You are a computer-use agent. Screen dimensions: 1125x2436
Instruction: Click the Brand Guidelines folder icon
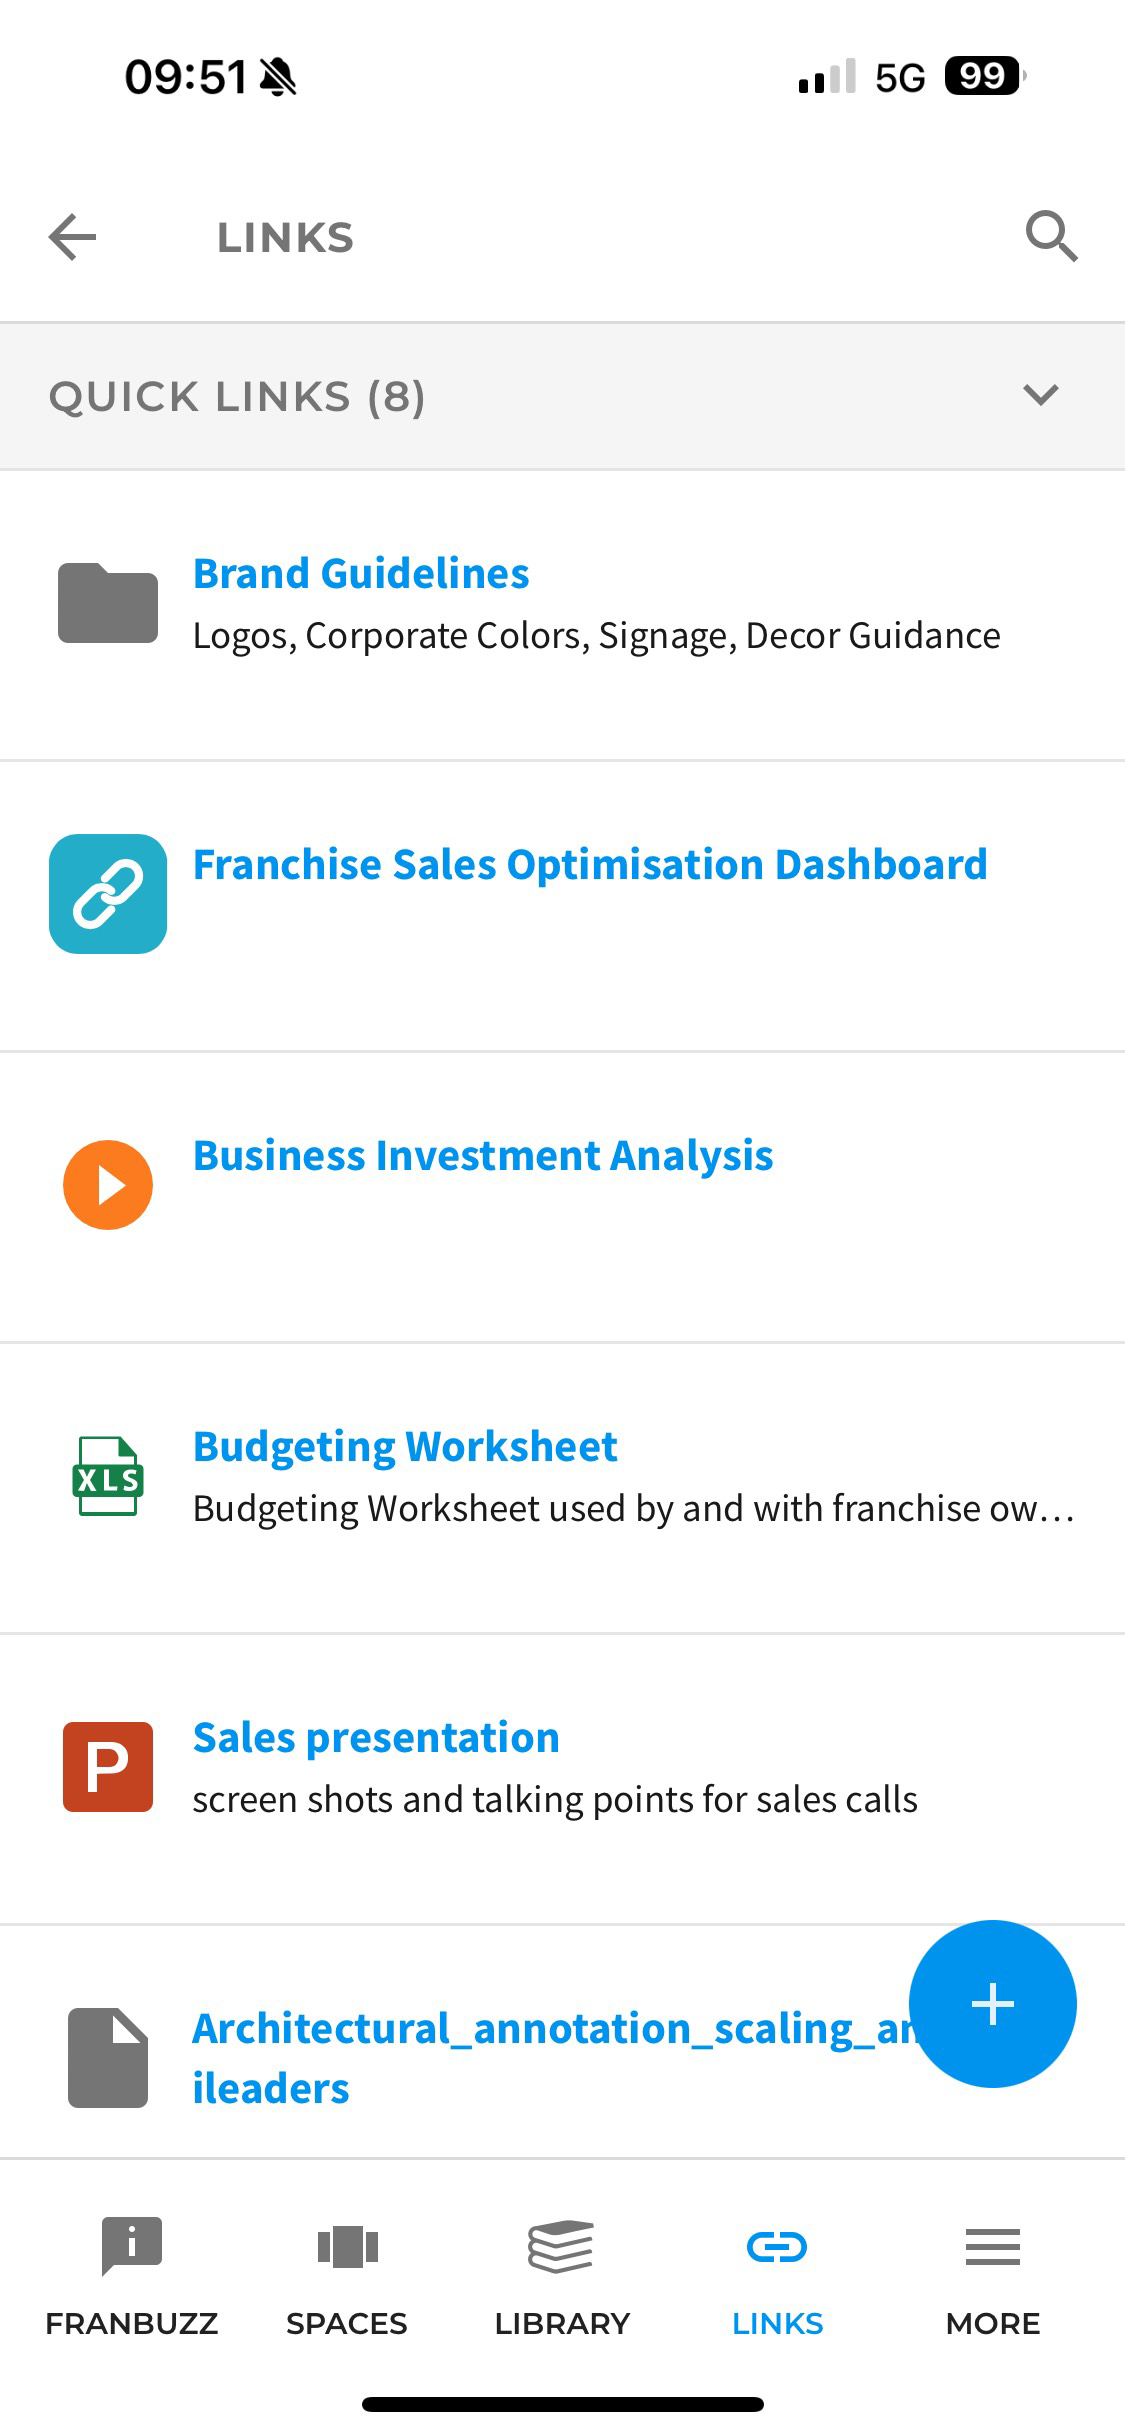108,603
